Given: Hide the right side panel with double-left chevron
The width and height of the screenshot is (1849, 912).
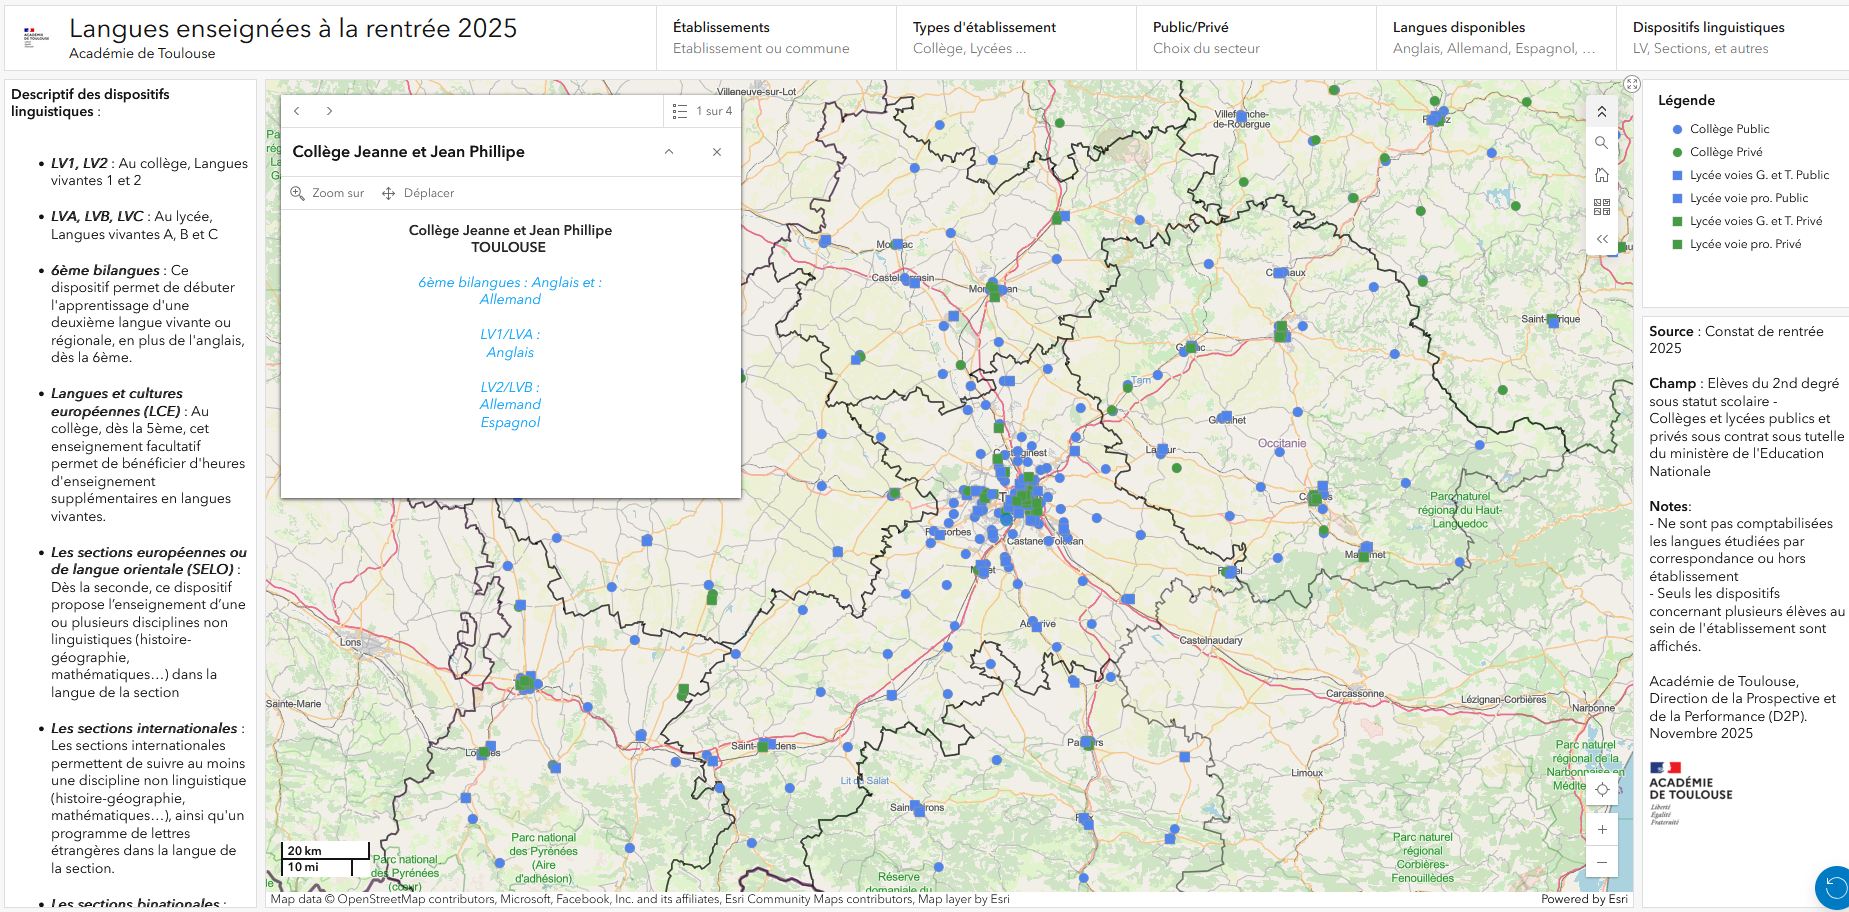Looking at the screenshot, I should point(1602,239).
